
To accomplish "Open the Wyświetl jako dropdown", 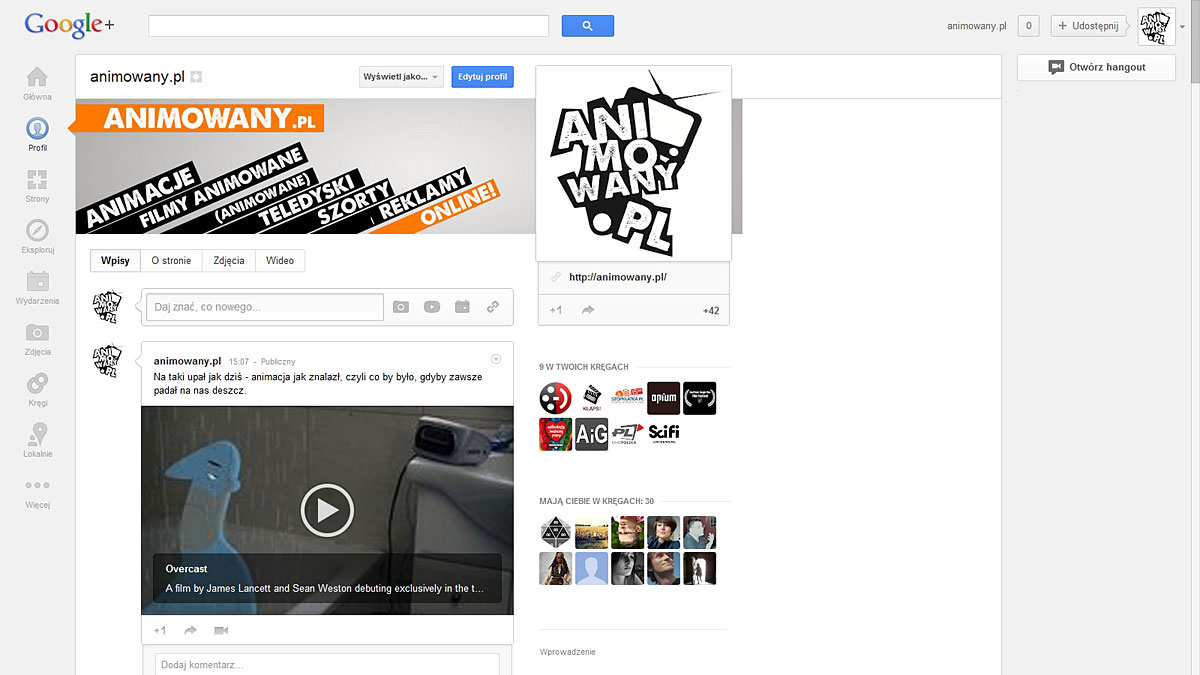I will coord(400,76).
